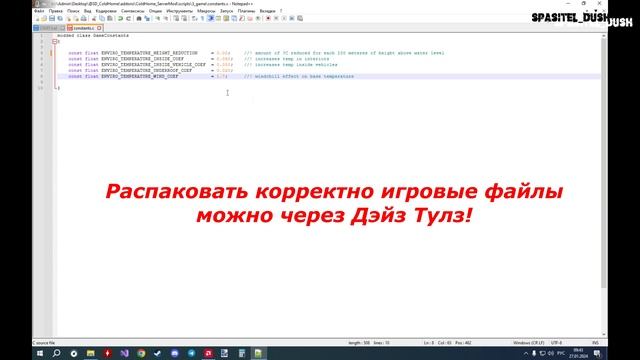This screenshot has width=640, height=360.
Task: Click the Print toolbar icon
Action: [x=84, y=18]
